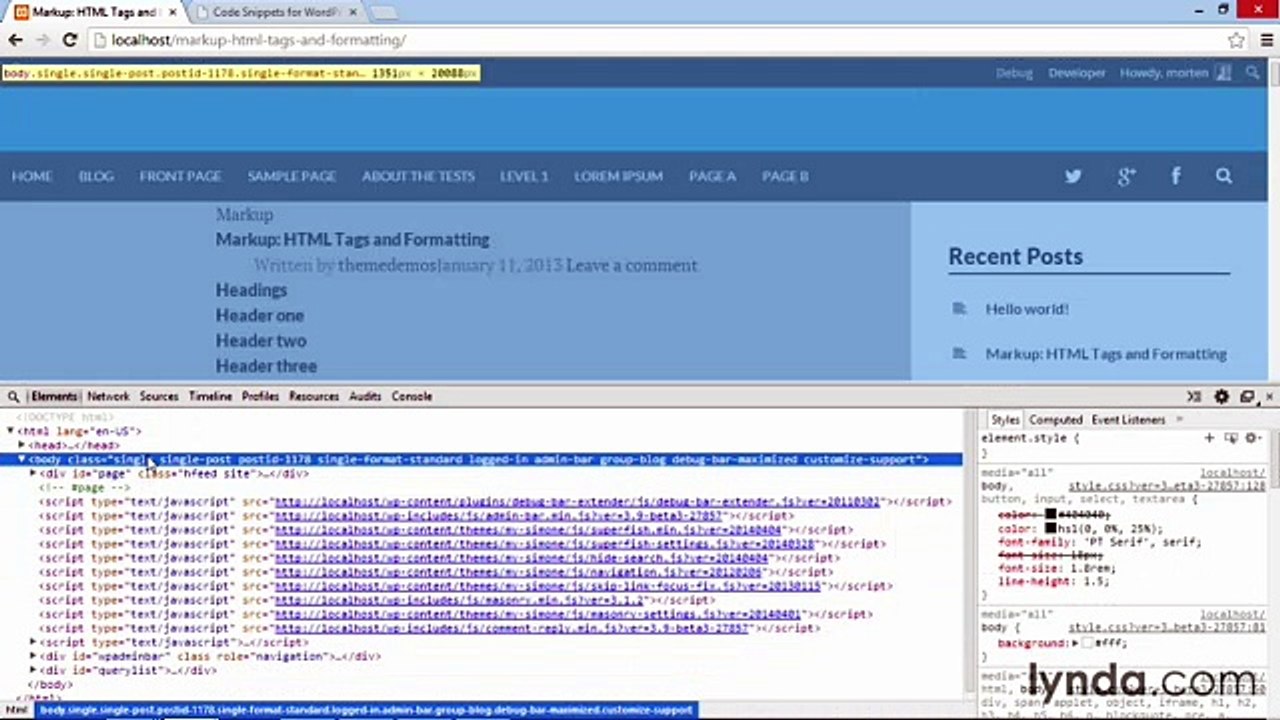Screen dimensions: 1280x720
Task: Open Event Listeners sidebar tab
Action: [1128, 420]
